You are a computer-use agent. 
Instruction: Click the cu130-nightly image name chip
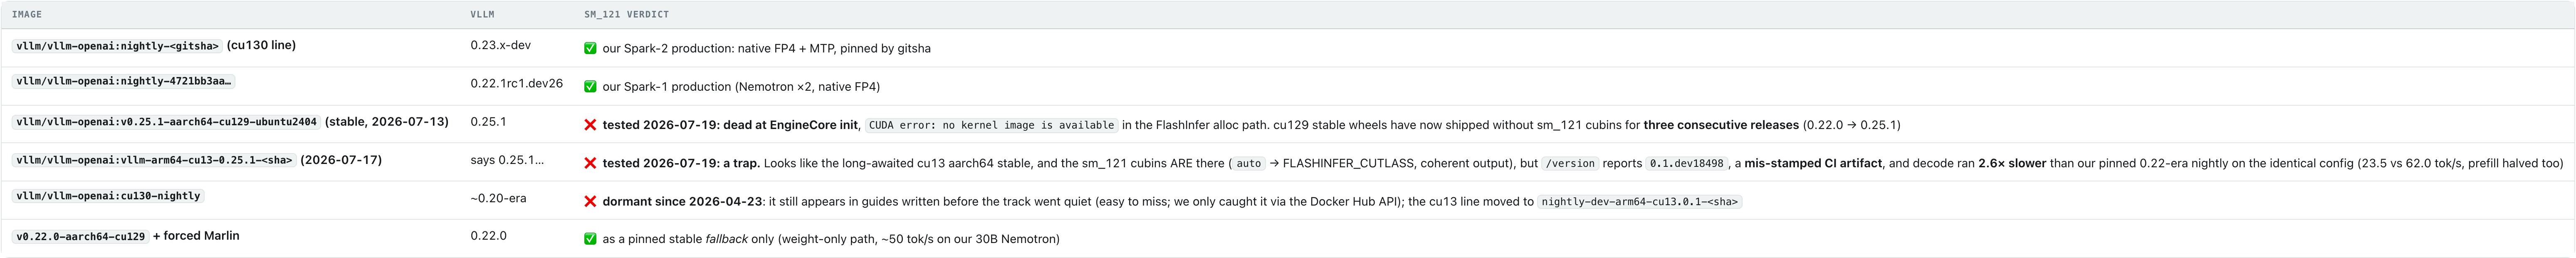[108, 196]
